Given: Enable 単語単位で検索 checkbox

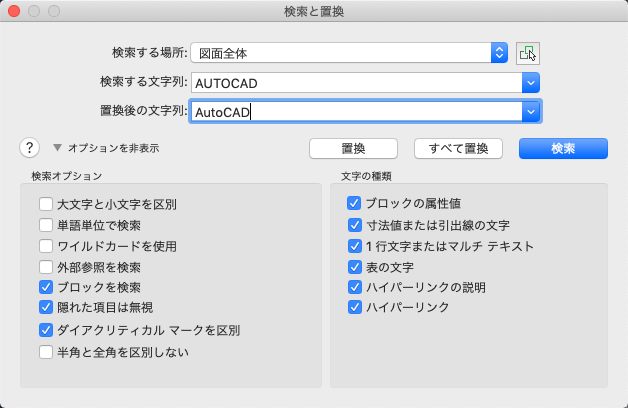Looking at the screenshot, I should 46,225.
